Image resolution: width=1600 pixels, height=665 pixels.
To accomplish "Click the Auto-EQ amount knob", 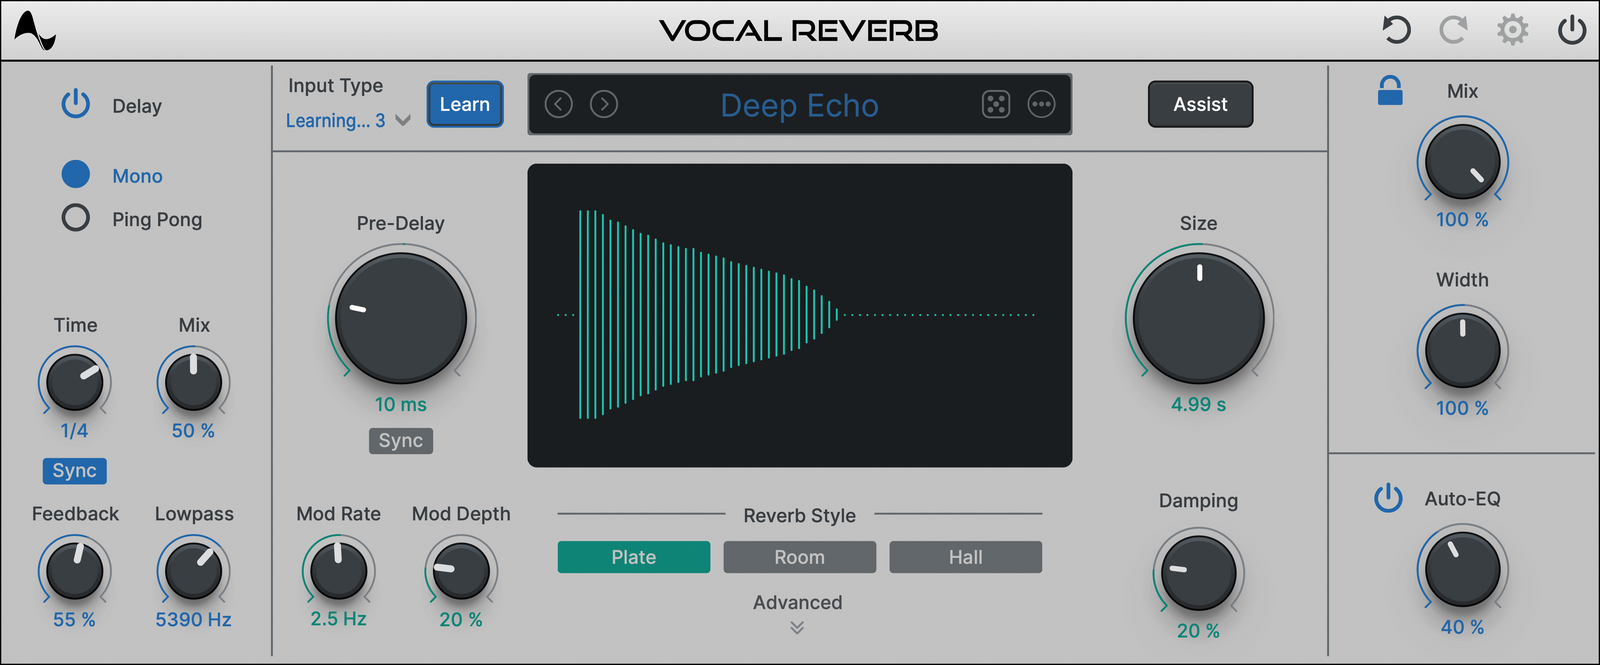I will pyautogui.click(x=1463, y=569).
